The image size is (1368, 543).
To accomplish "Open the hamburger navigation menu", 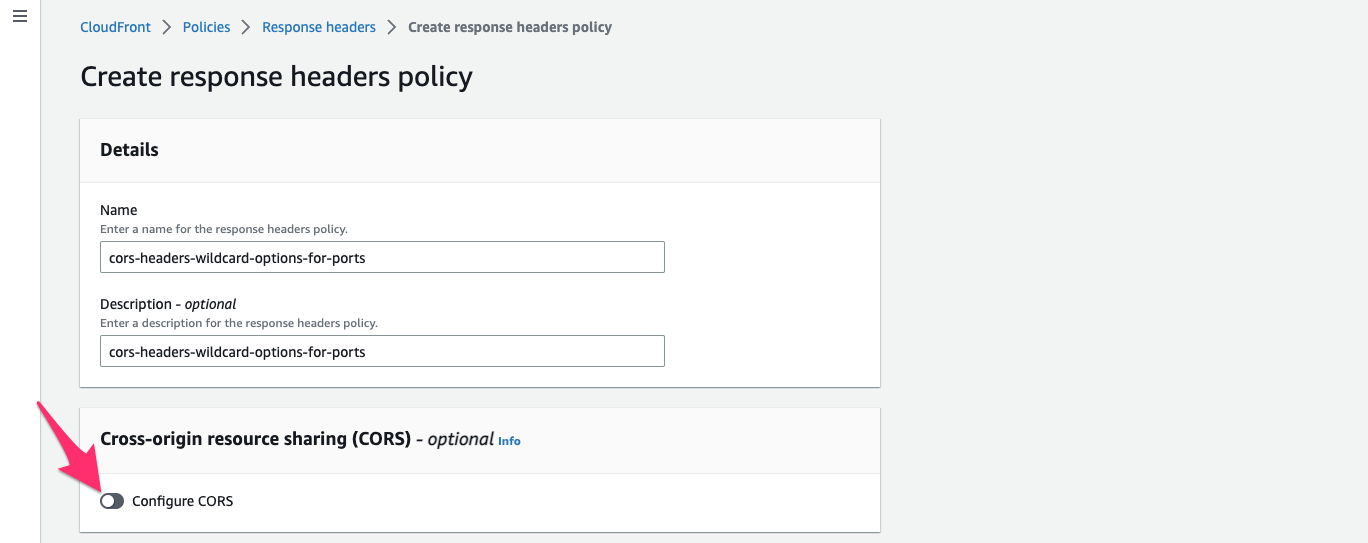I will point(19,18).
